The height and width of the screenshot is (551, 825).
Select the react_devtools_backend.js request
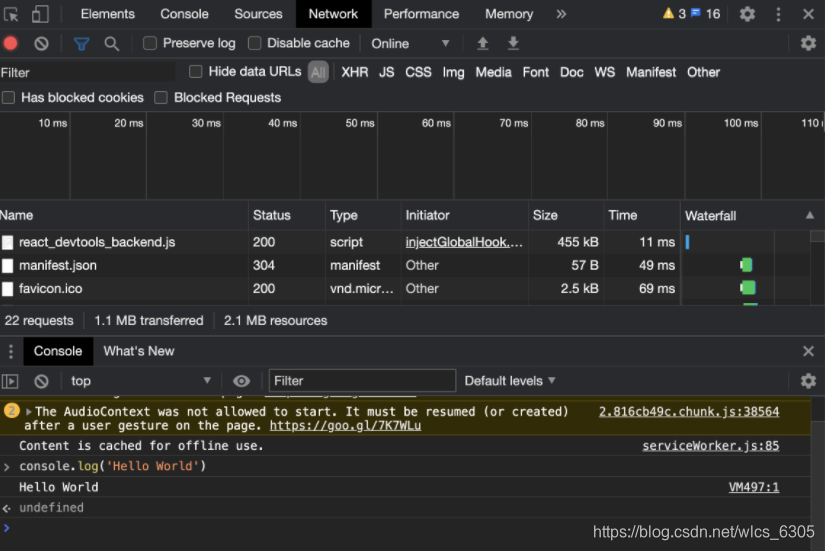97,242
